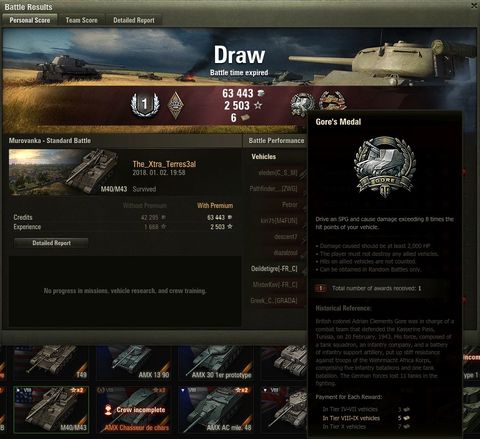Click the diamond-shaped mastery badge icon
The image size is (480, 439).
[x=175, y=106]
